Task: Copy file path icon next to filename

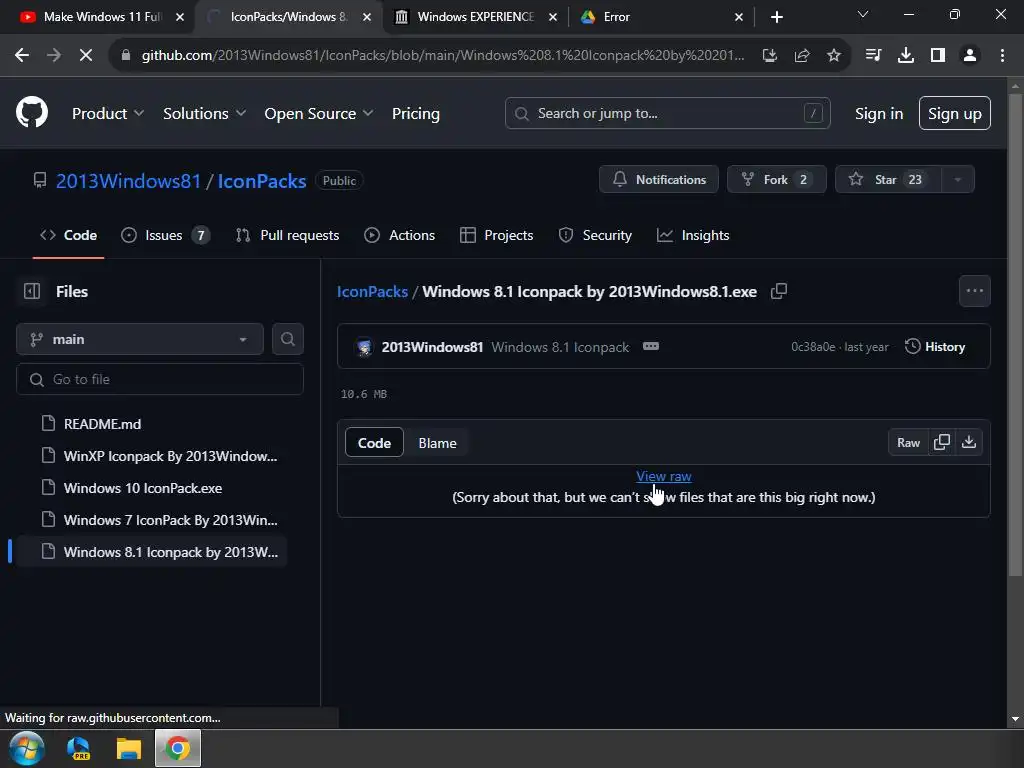Action: coord(778,291)
